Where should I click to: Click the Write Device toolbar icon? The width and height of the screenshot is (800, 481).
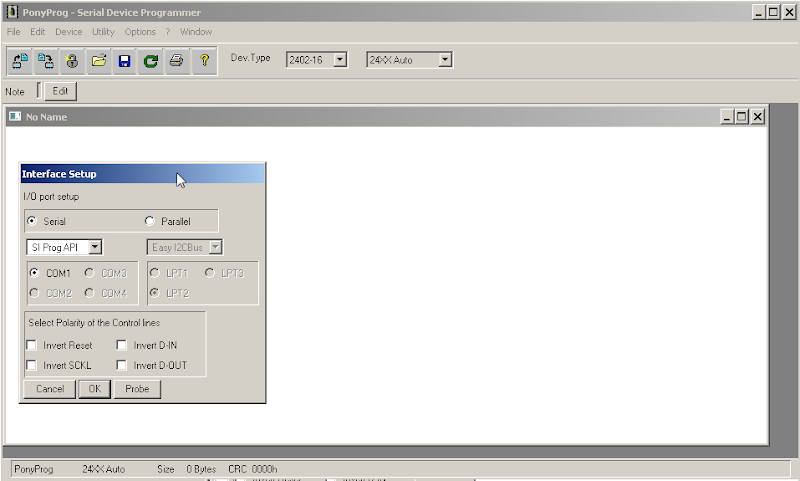(46, 61)
